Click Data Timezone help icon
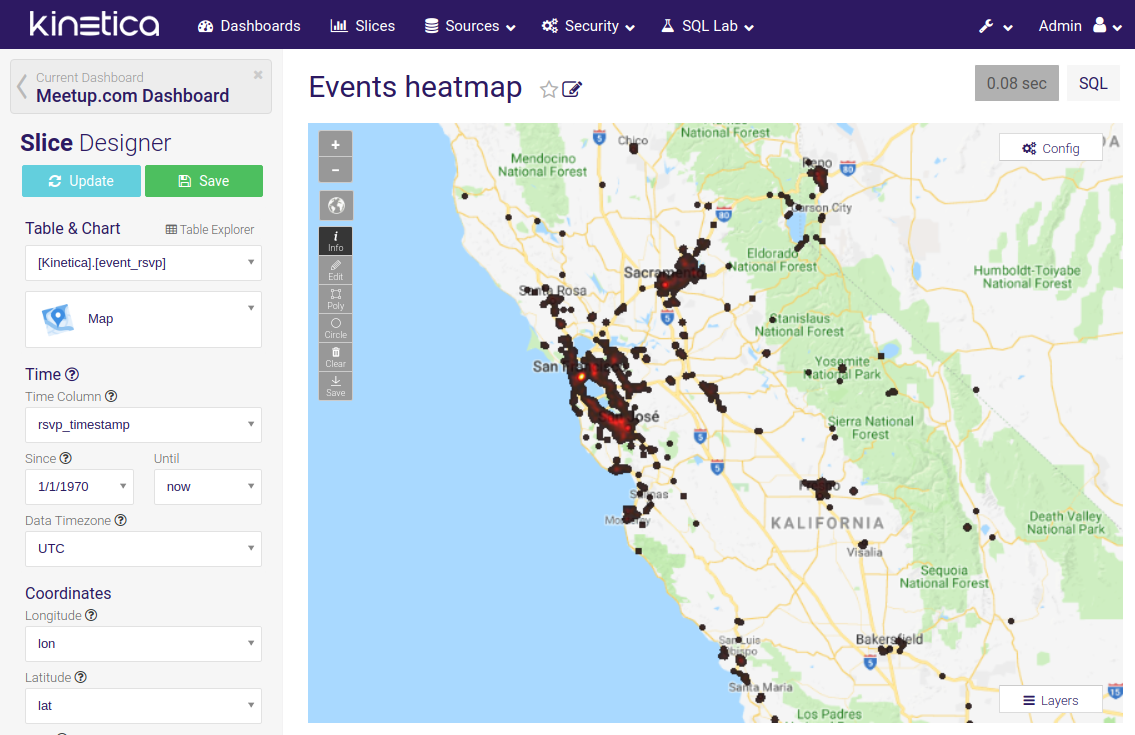 point(121,520)
